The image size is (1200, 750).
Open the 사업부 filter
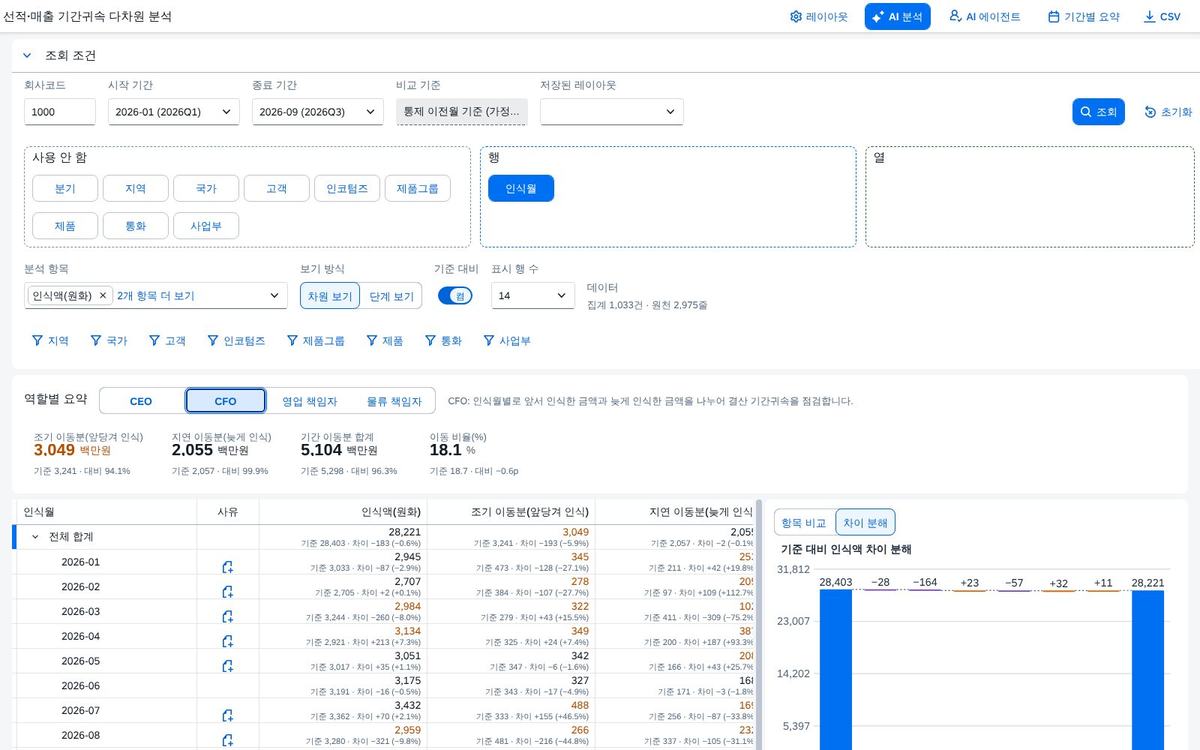[x=507, y=341]
